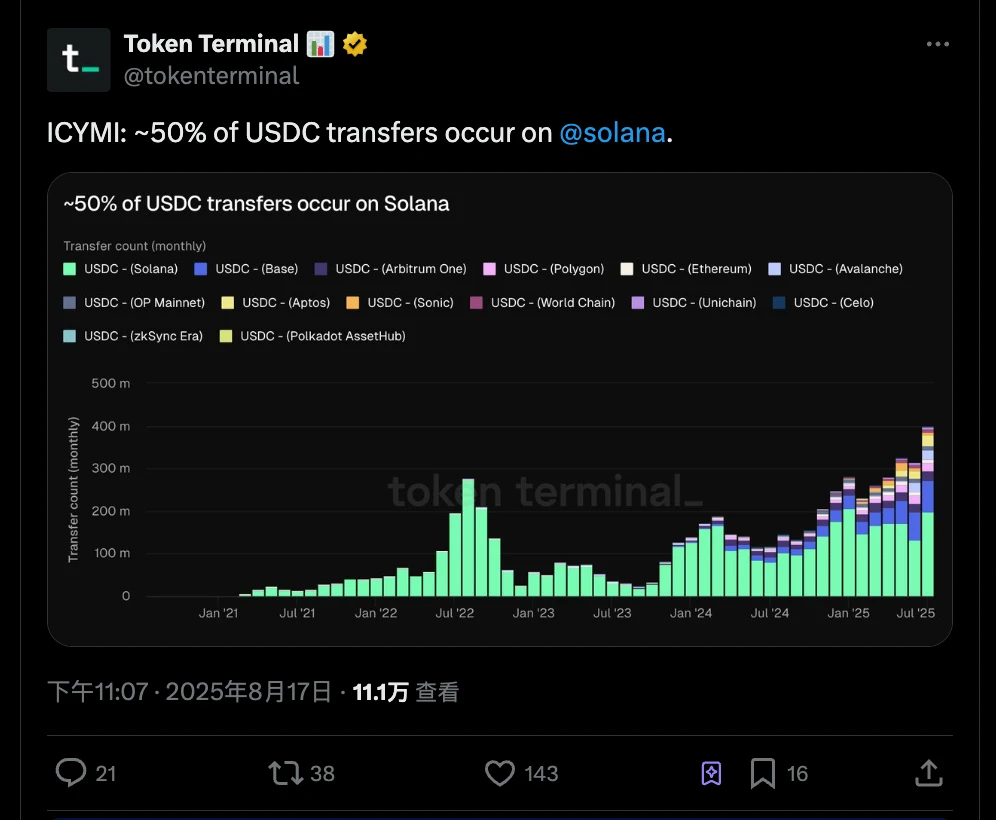Toggle the USDC Ethereum legend item
Viewport: 996px width, 820px height.
[686, 268]
